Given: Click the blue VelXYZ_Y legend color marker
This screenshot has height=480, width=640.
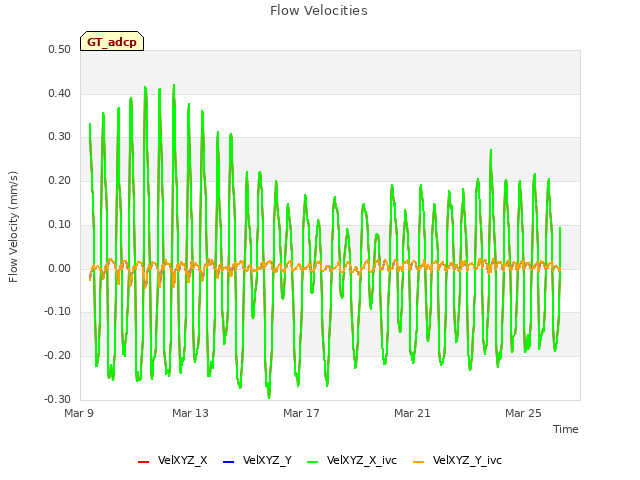Looking at the screenshot, I should pyautogui.click(x=229, y=462).
